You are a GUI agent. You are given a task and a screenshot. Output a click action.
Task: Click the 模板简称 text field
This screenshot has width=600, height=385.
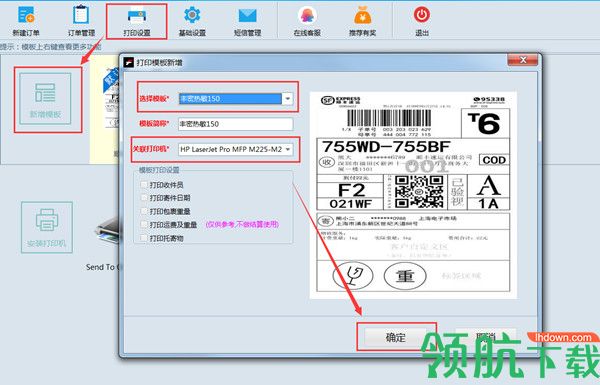(x=236, y=124)
